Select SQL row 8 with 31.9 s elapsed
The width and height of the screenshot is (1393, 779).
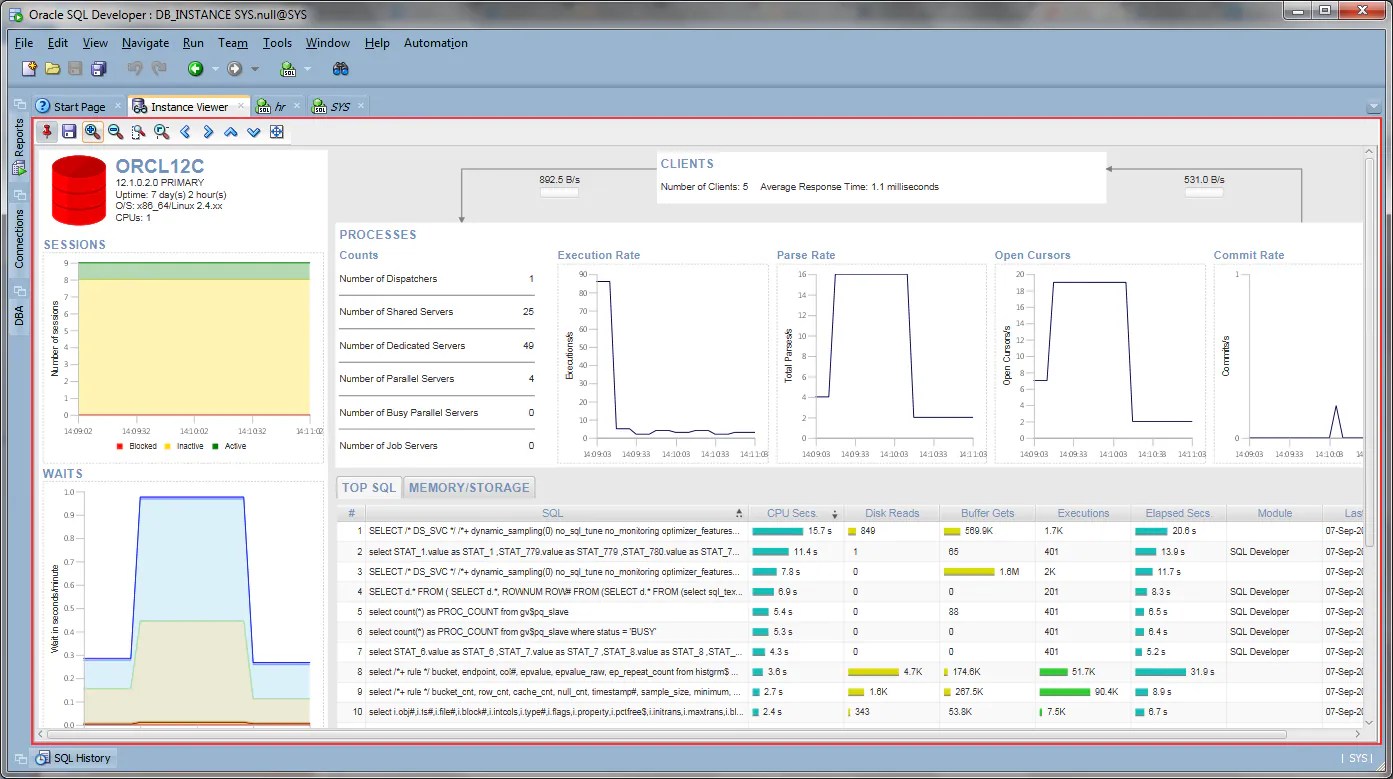(x=850, y=672)
